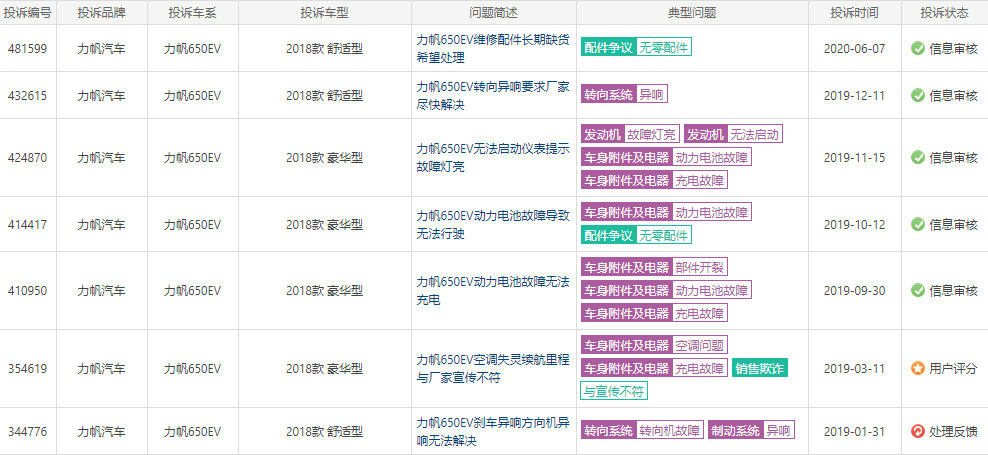
Task: Click 投诉时间 column header
Action: [x=854, y=13]
